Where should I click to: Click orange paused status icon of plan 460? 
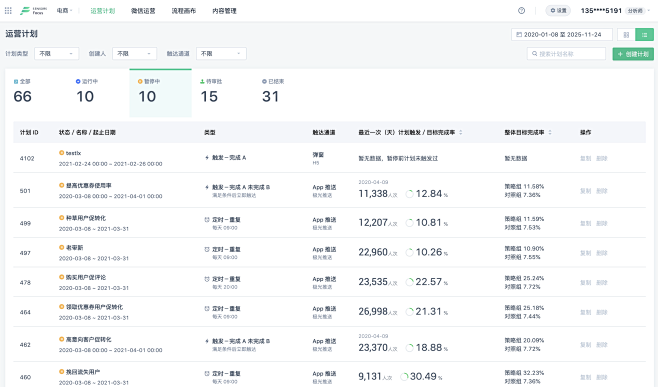(62, 371)
